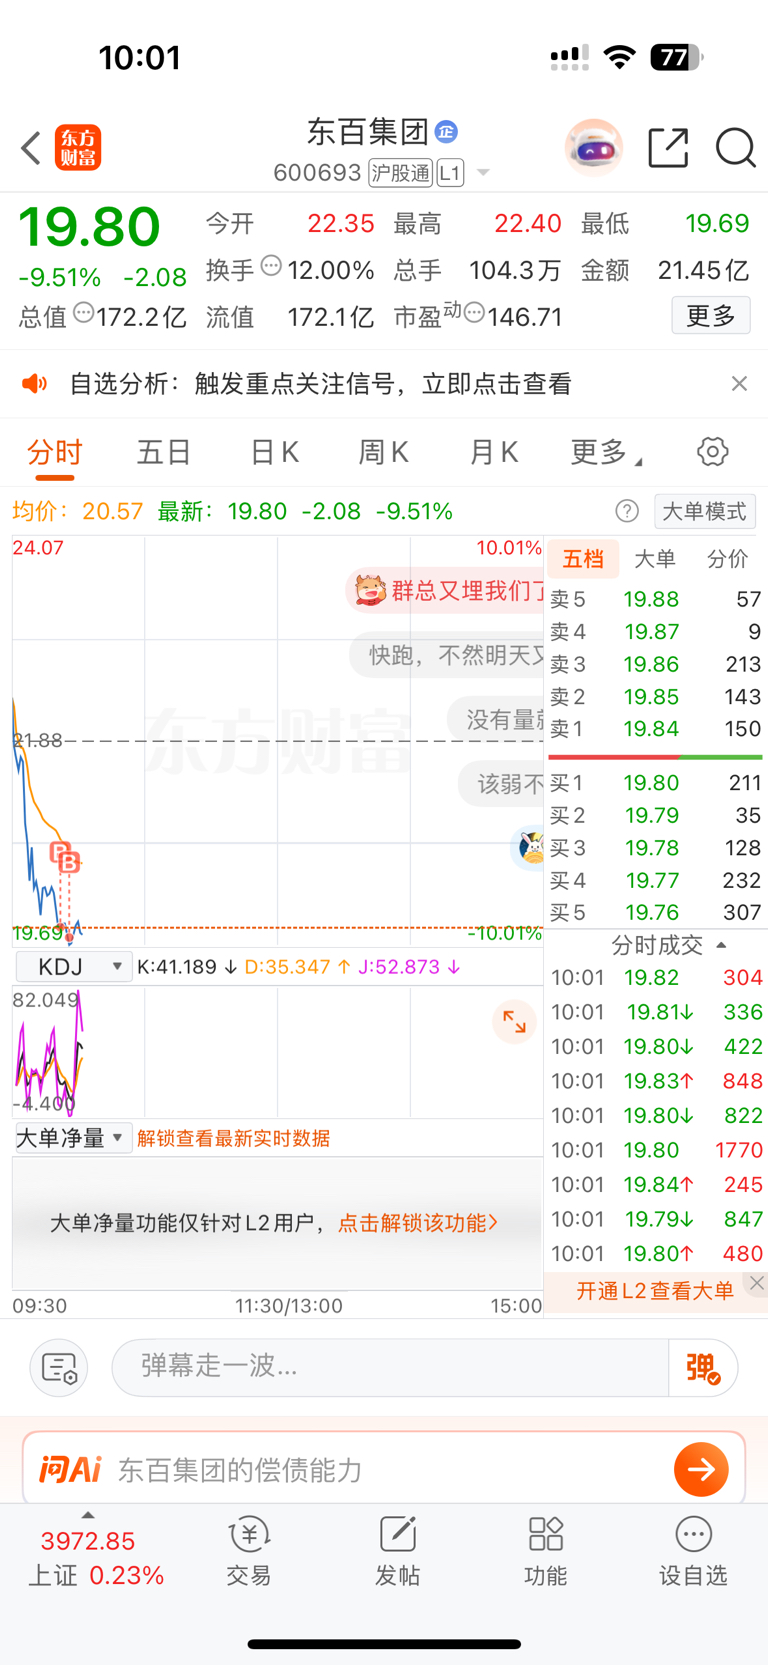This screenshot has height=1665, width=769.
Task: Tap the 沪股通 tag
Action: [400, 173]
